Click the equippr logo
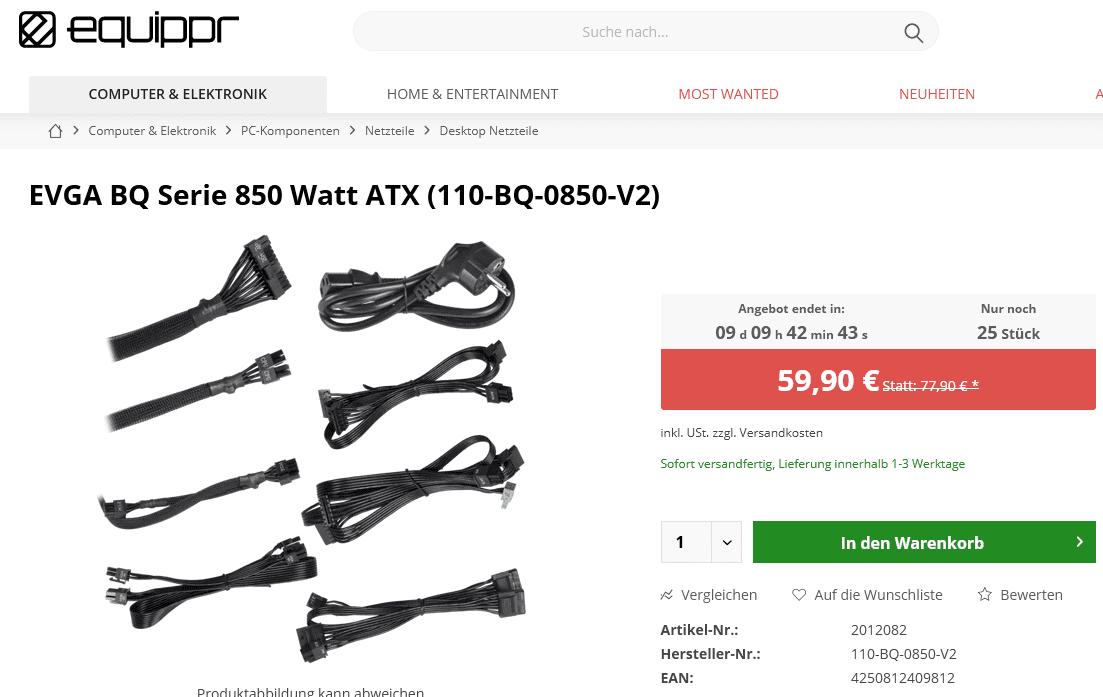Screen dimensions: 1103x697 pyautogui.click(x=129, y=30)
